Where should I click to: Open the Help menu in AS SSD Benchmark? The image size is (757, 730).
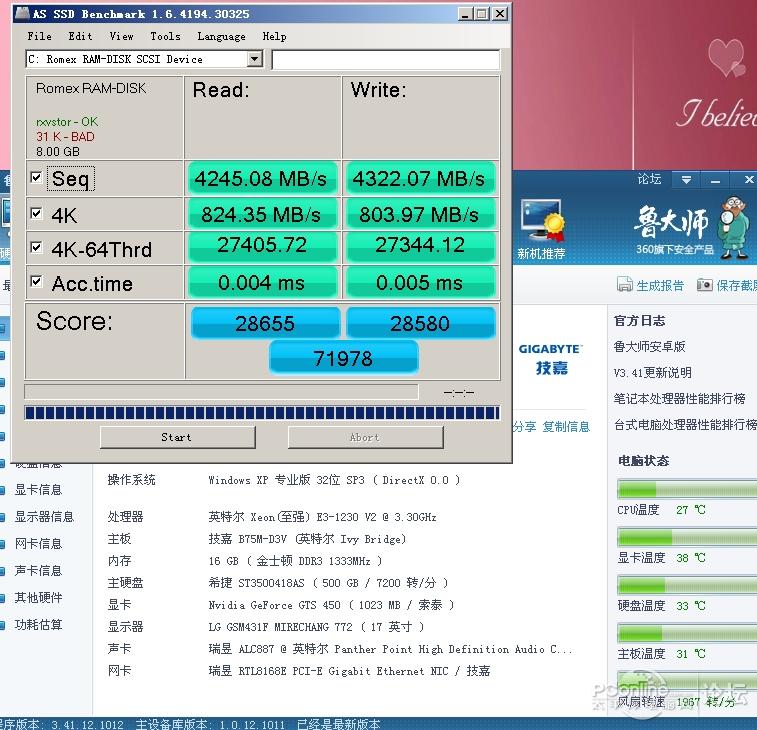[274, 36]
